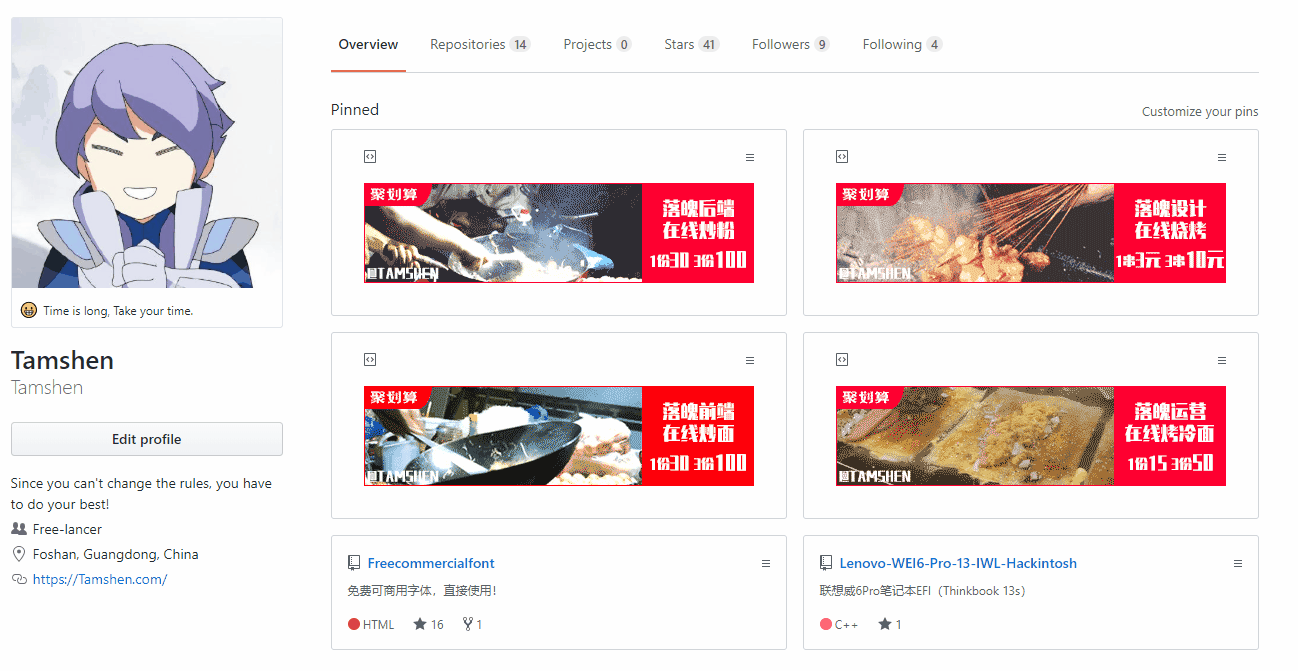Open the Tamshen.com website link
This screenshot has width=1298, height=671.
[100, 579]
